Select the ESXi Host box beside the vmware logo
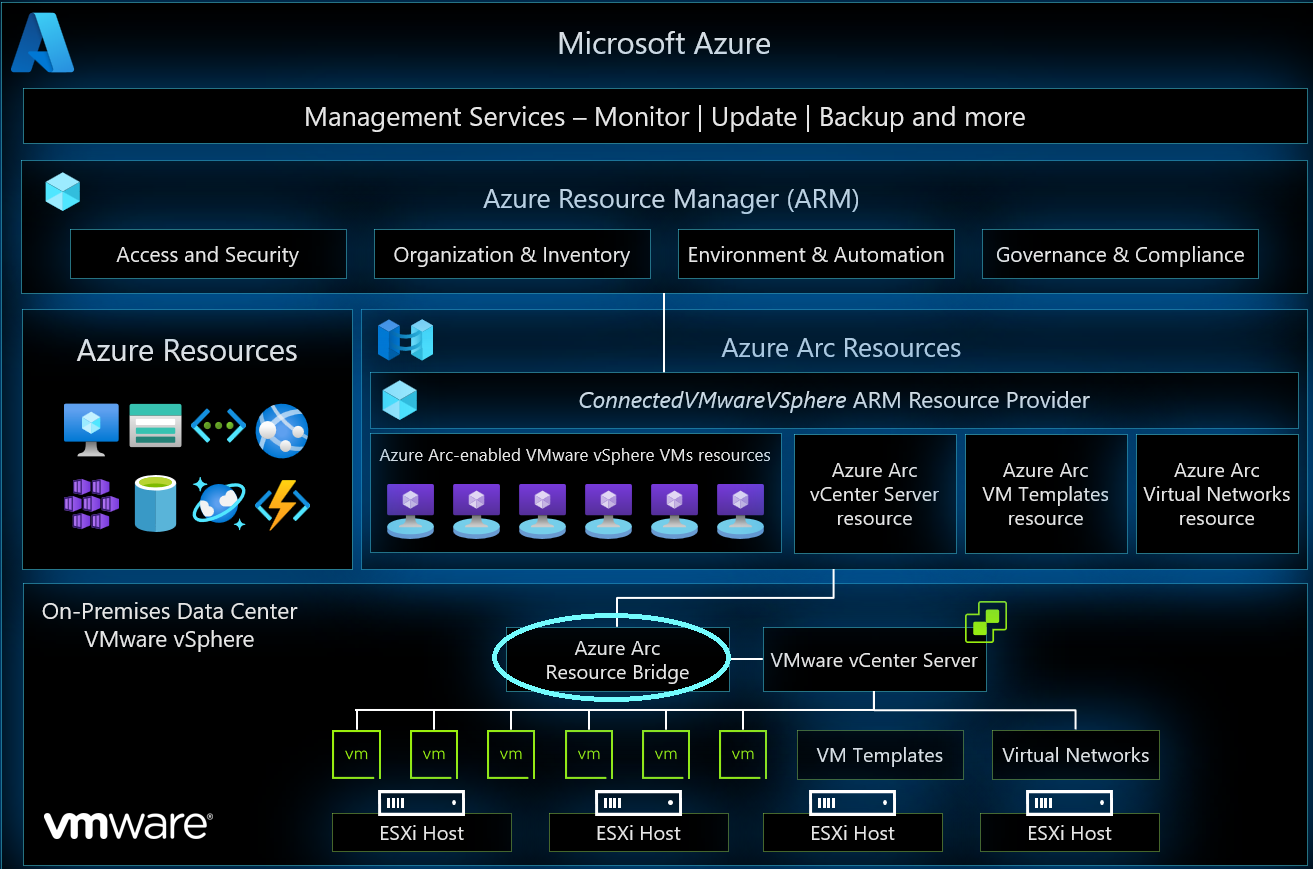This screenshot has width=1313, height=869. tap(421, 832)
